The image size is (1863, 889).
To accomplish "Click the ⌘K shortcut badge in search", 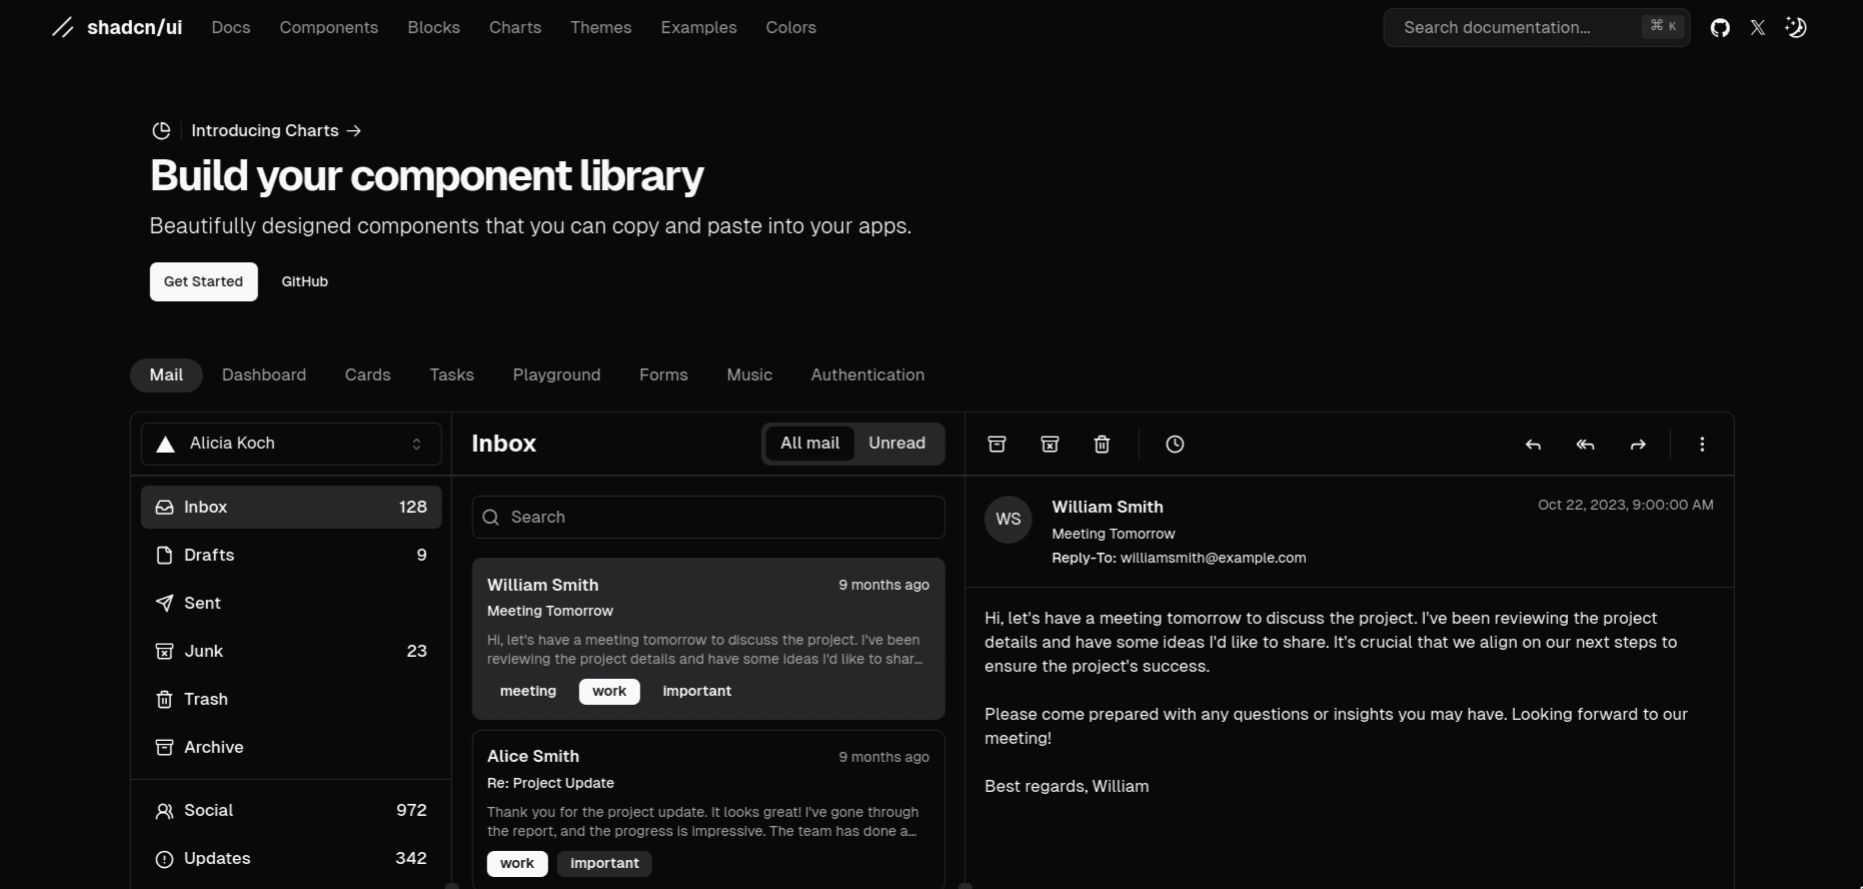I will pyautogui.click(x=1664, y=27).
